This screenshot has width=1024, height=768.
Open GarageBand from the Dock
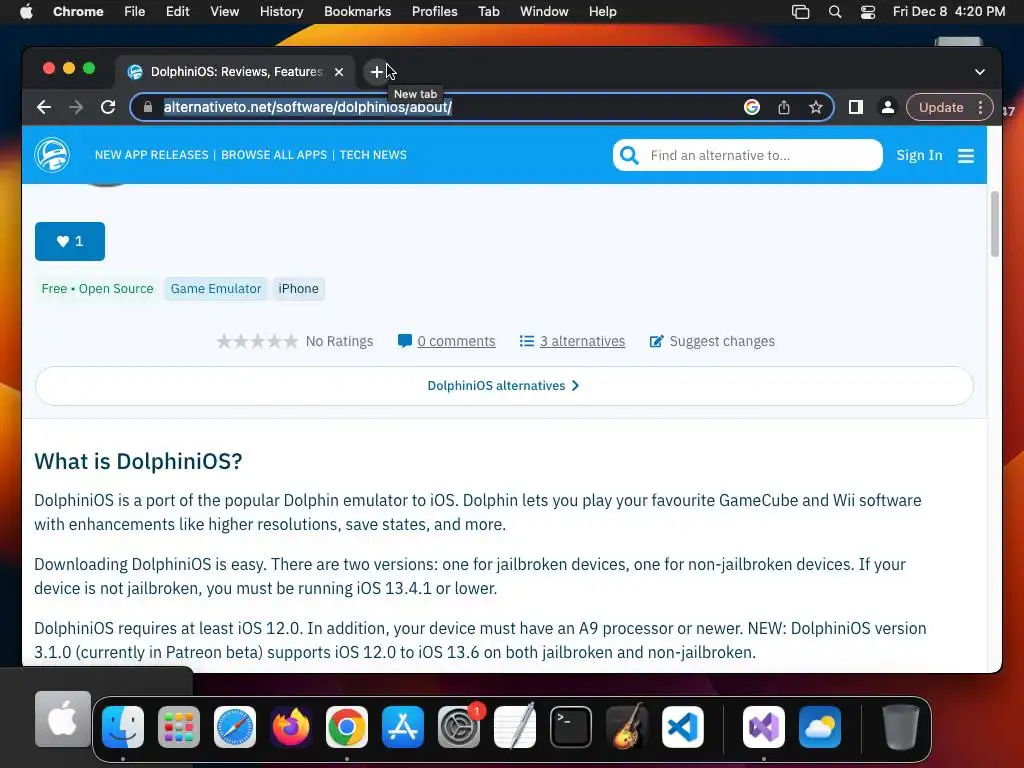click(x=627, y=727)
